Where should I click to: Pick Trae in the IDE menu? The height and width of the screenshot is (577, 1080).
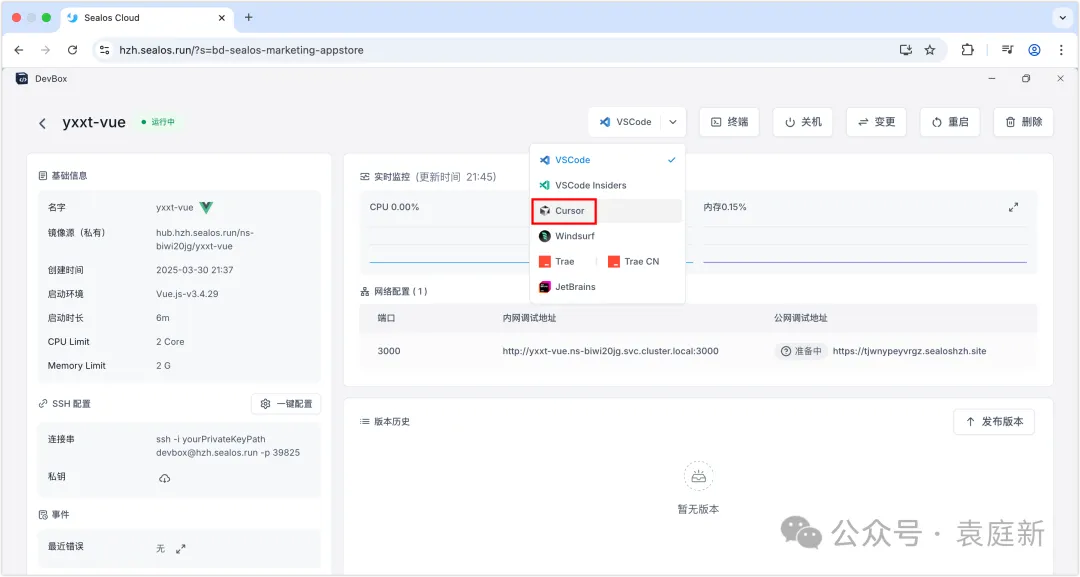coord(563,262)
